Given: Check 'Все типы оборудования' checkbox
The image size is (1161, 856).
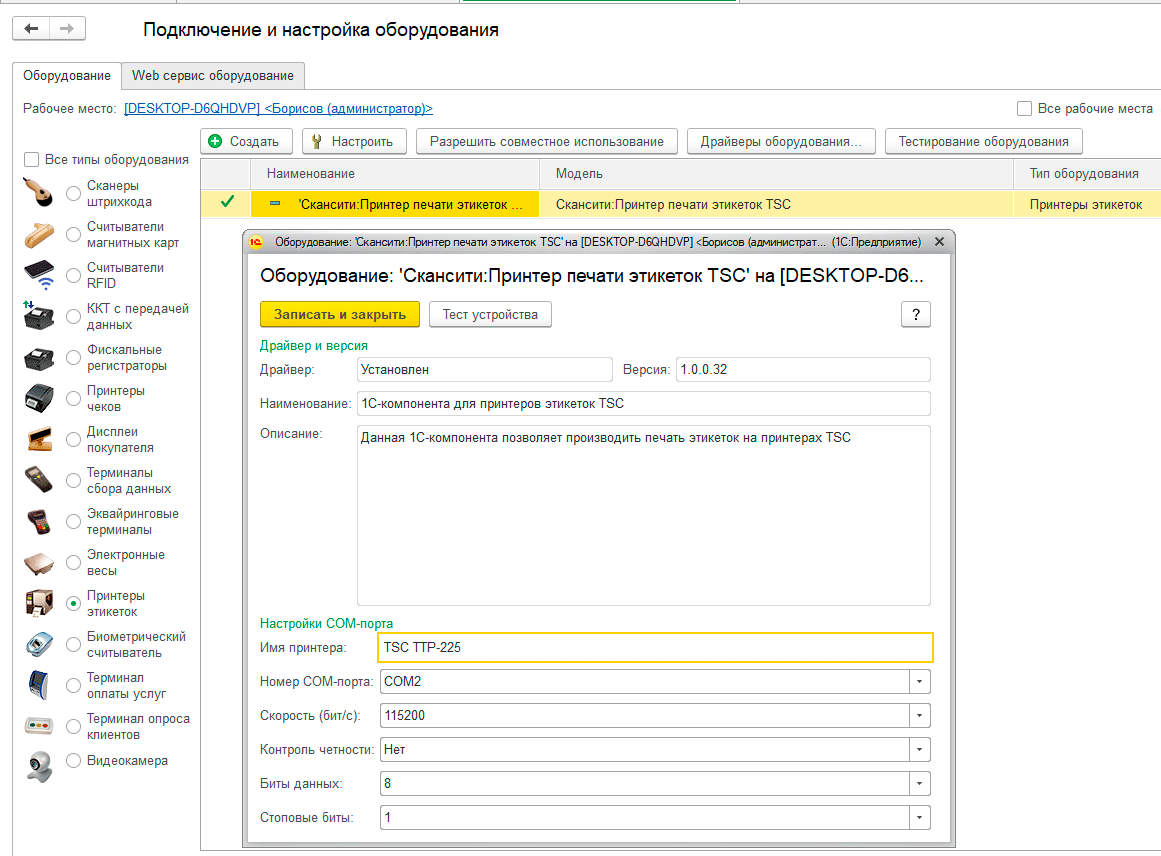Looking at the screenshot, I should [x=31, y=160].
